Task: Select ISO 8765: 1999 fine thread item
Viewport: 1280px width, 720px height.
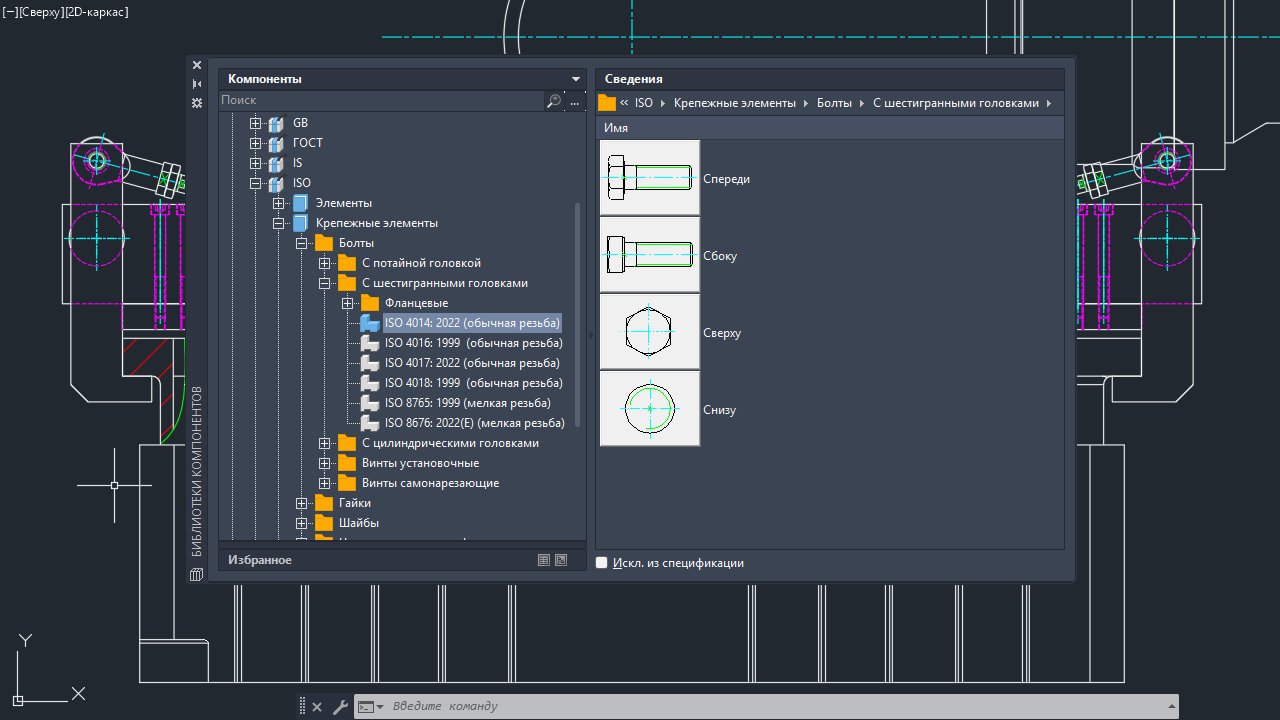Action: tap(467, 403)
